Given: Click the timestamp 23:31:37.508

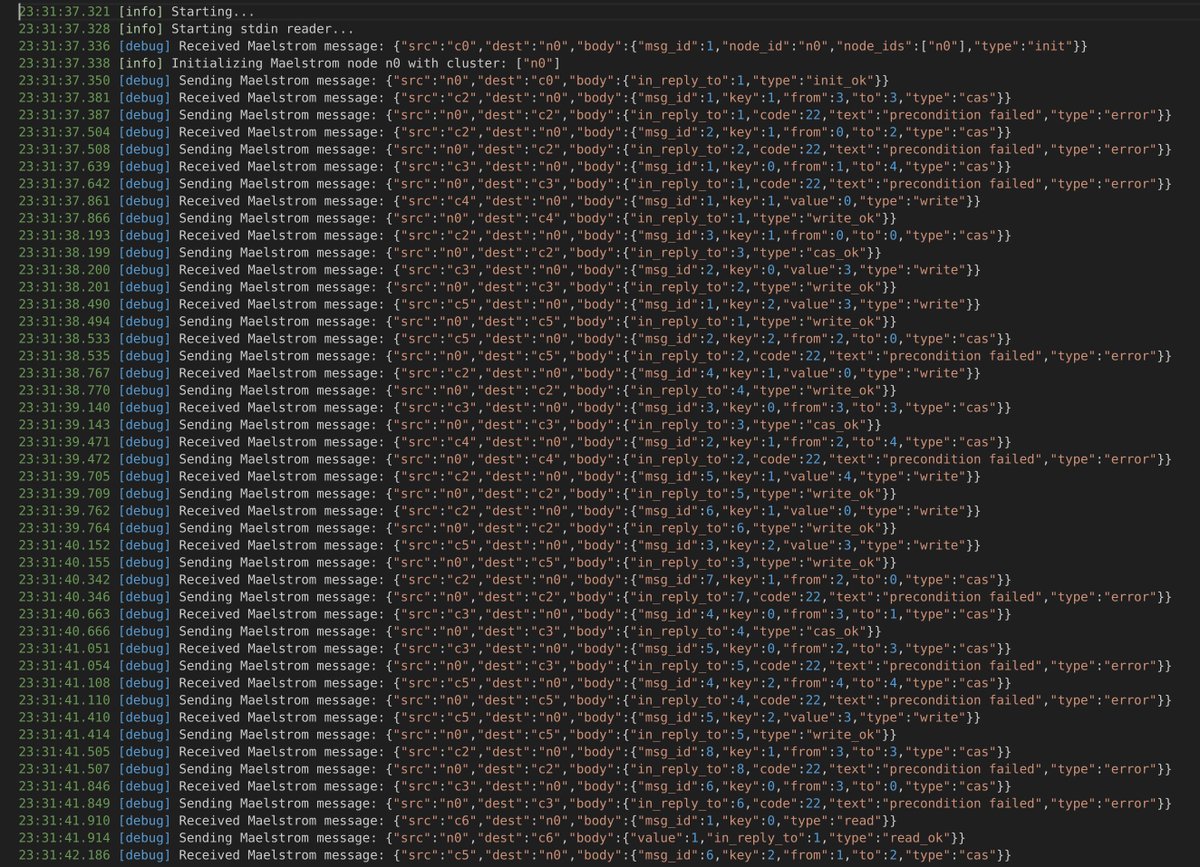Looking at the screenshot, I should coord(65,150).
